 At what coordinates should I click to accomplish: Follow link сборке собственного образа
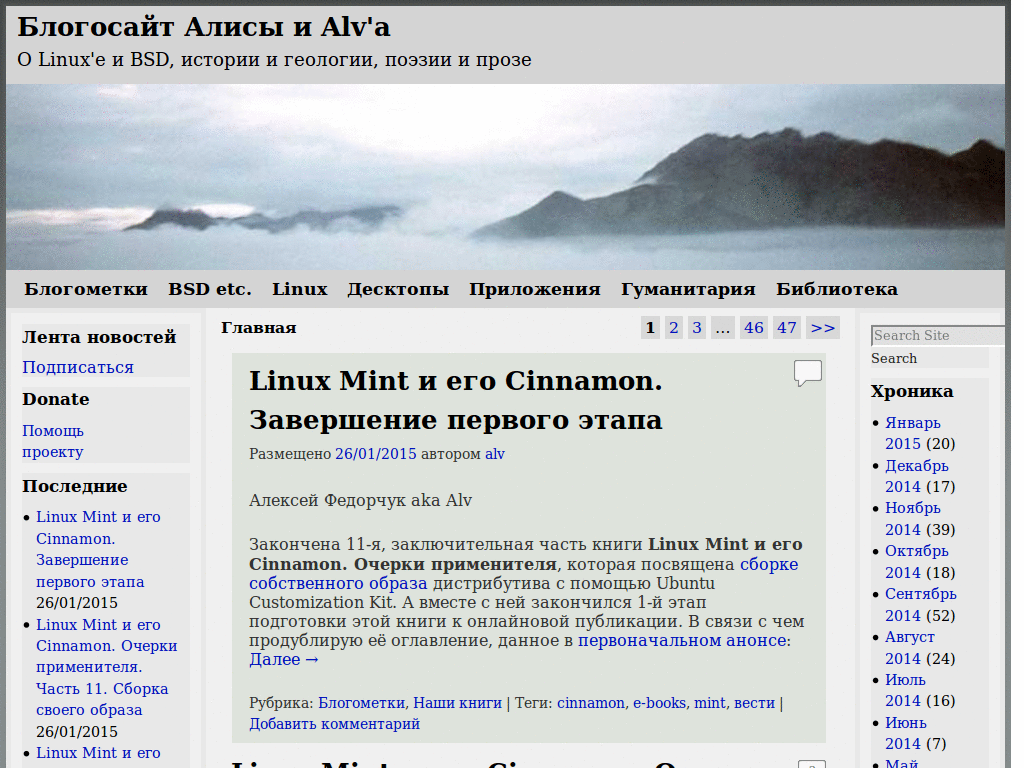pos(523,574)
